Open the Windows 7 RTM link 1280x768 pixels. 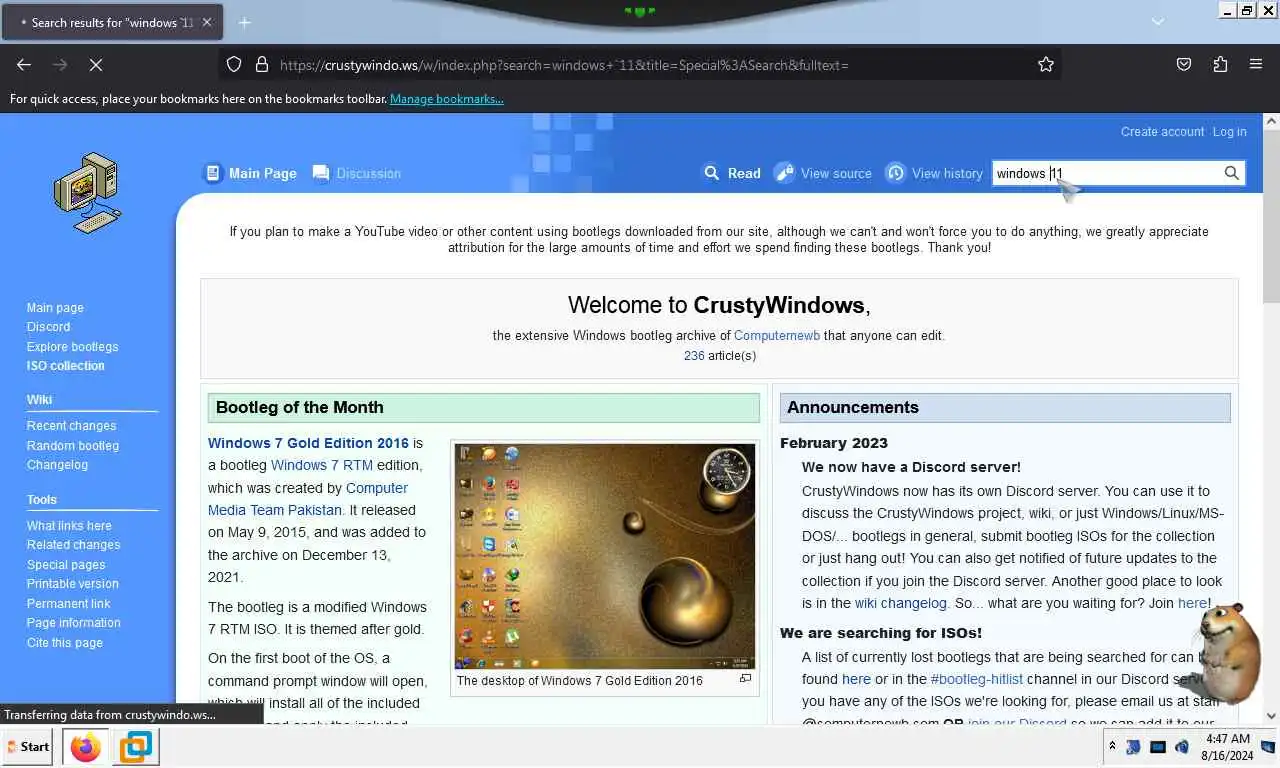(x=322, y=465)
